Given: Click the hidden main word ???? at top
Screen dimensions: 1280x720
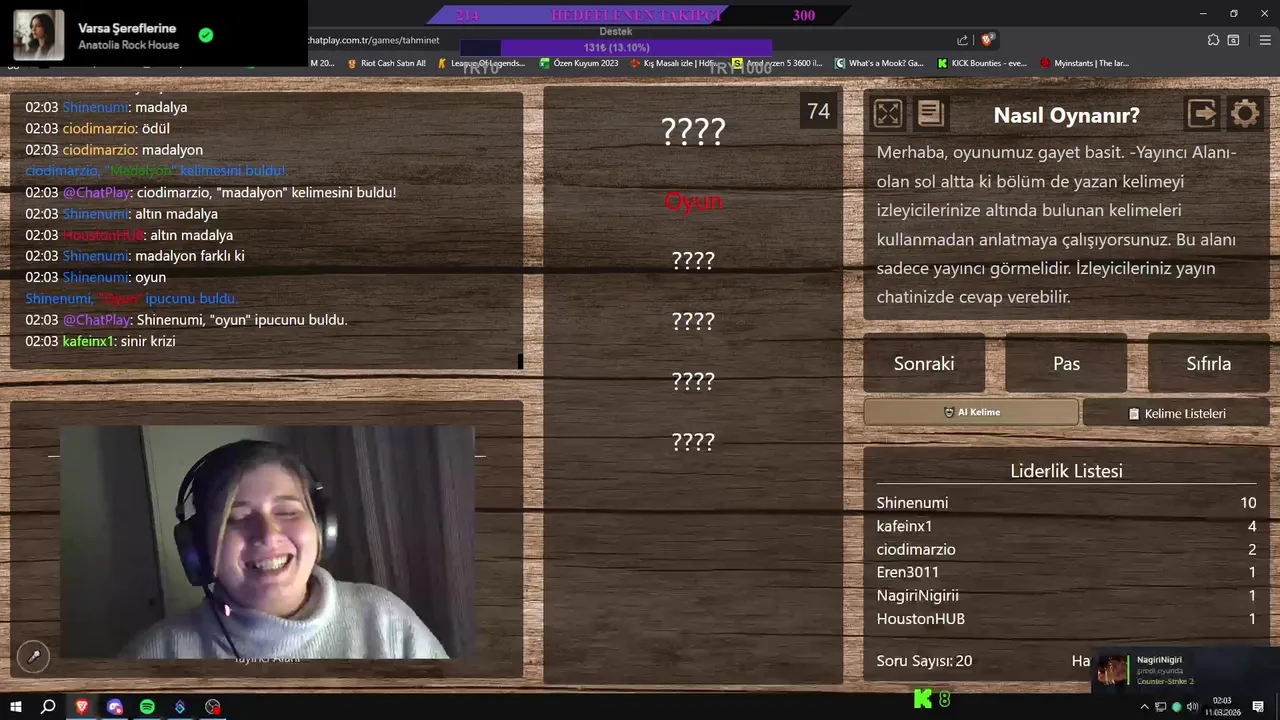Looking at the screenshot, I should (693, 131).
